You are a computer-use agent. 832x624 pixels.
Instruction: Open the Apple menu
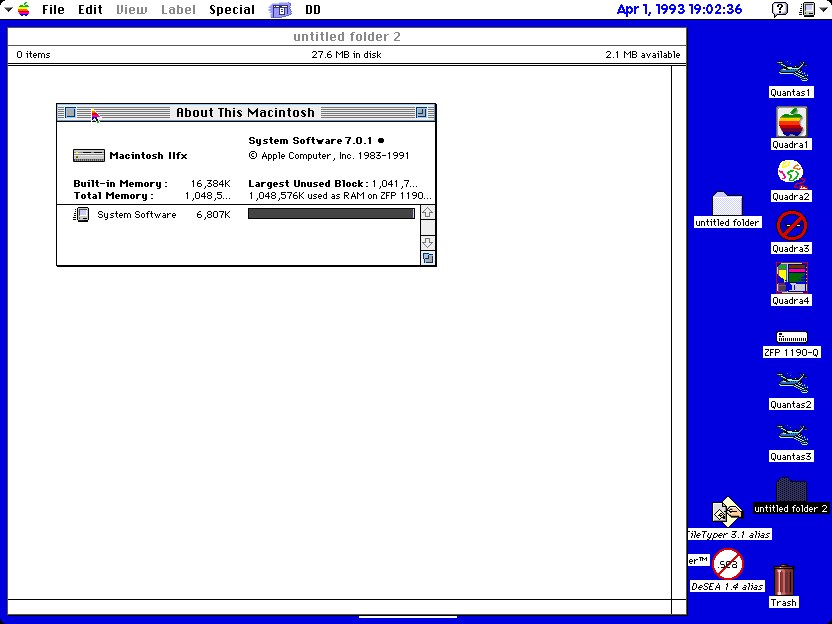[23, 9]
